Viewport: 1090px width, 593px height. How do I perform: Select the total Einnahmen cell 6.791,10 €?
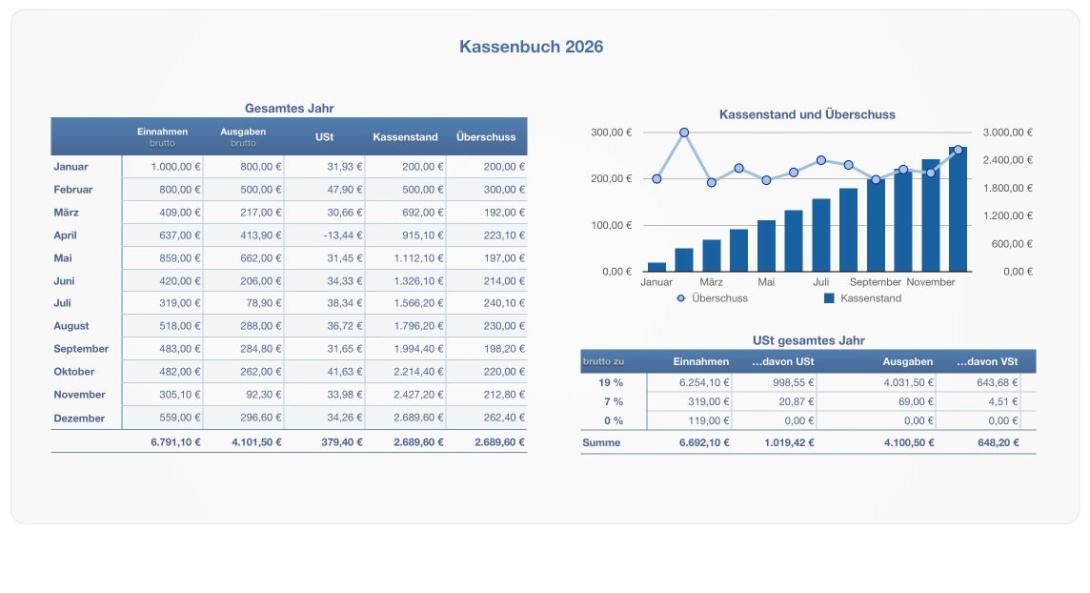[x=175, y=442]
